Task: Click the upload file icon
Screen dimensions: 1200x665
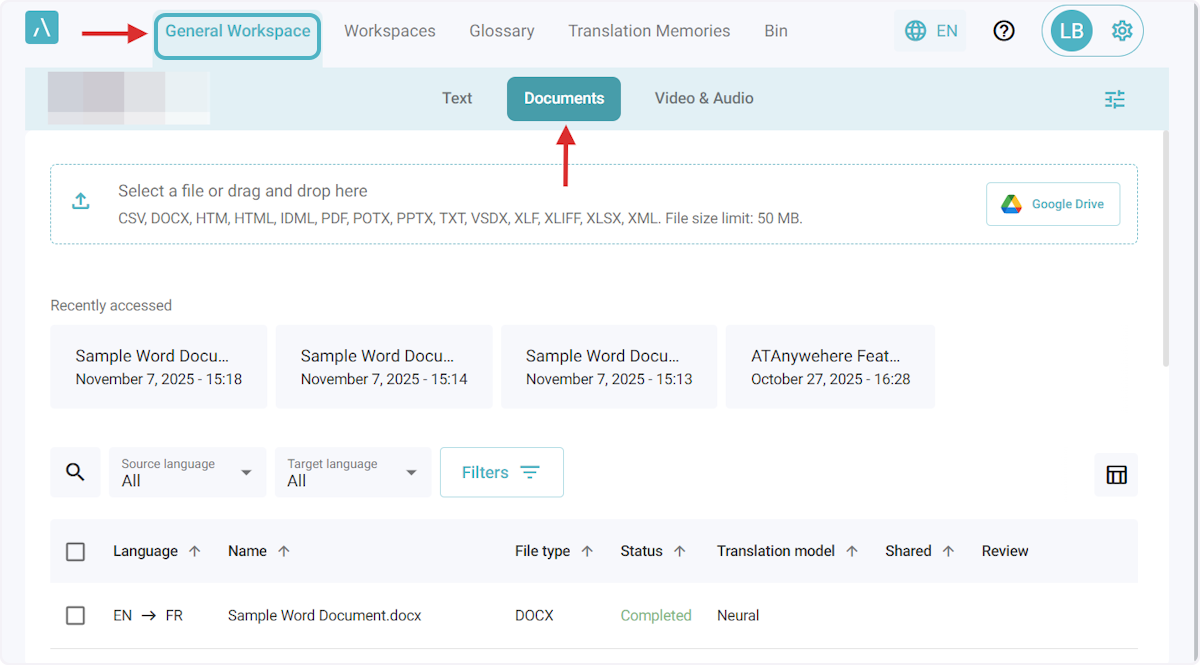Action: [81, 201]
